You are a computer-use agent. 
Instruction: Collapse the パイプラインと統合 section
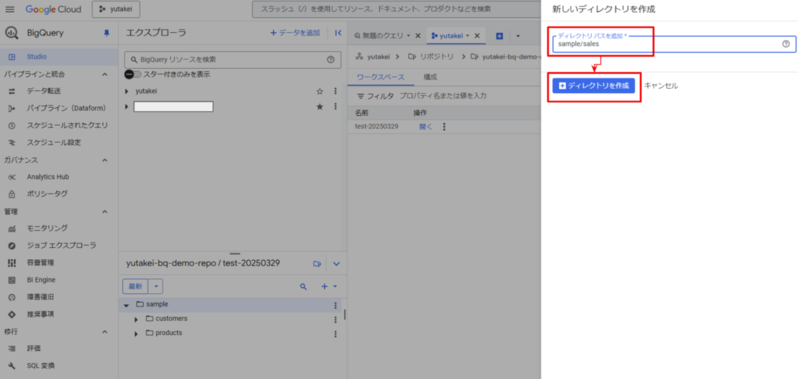(x=105, y=74)
